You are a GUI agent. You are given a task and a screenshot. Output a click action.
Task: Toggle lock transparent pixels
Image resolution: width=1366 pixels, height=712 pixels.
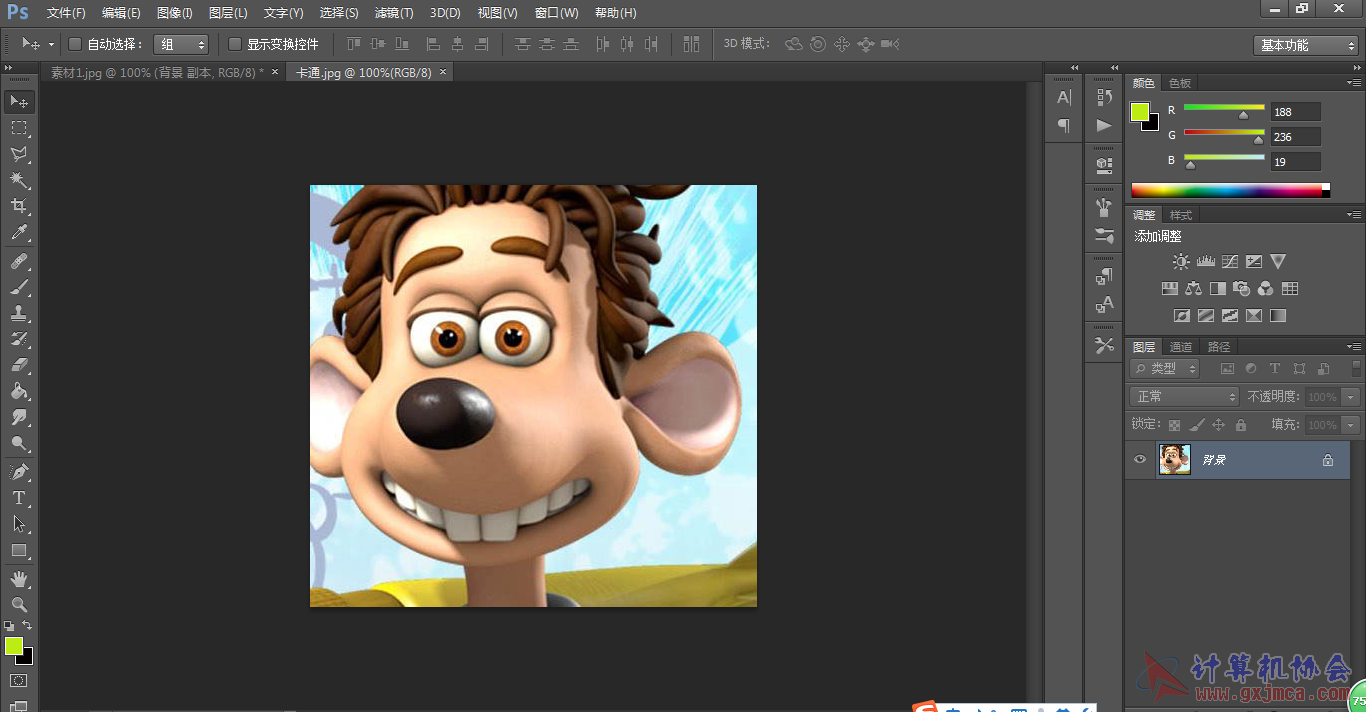click(1174, 425)
